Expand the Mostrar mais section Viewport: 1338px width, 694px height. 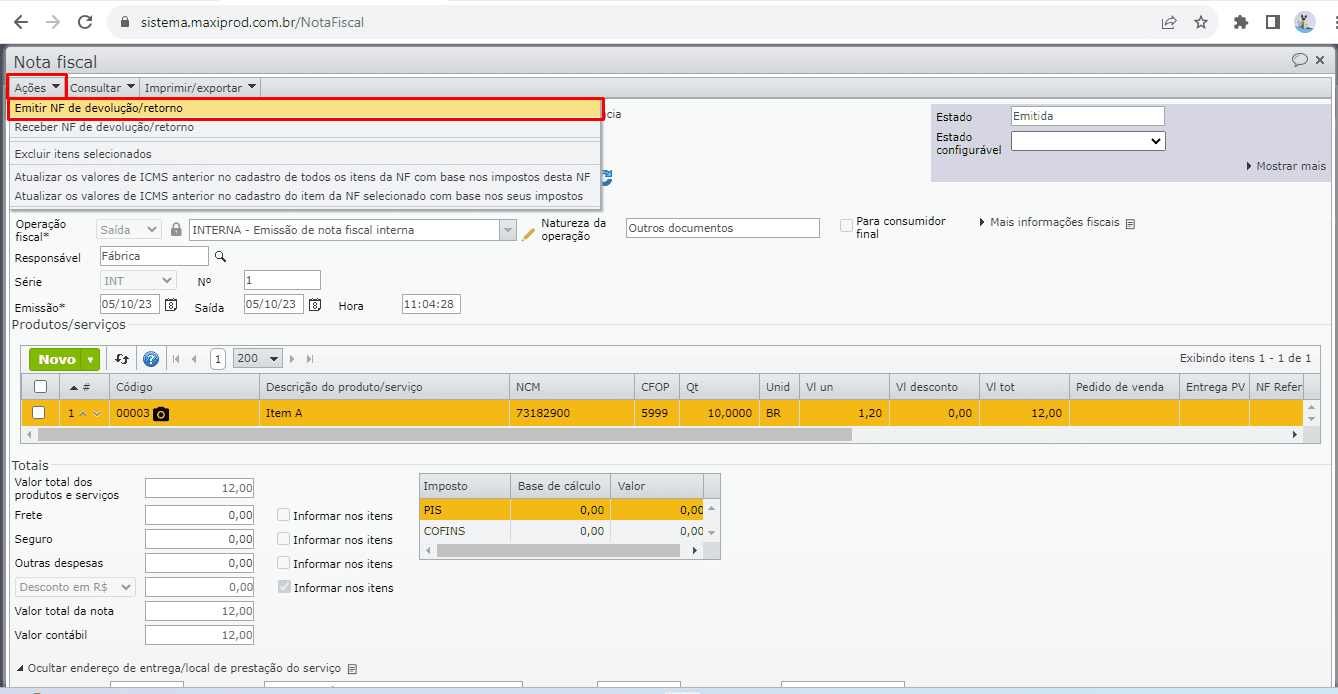click(1286, 166)
